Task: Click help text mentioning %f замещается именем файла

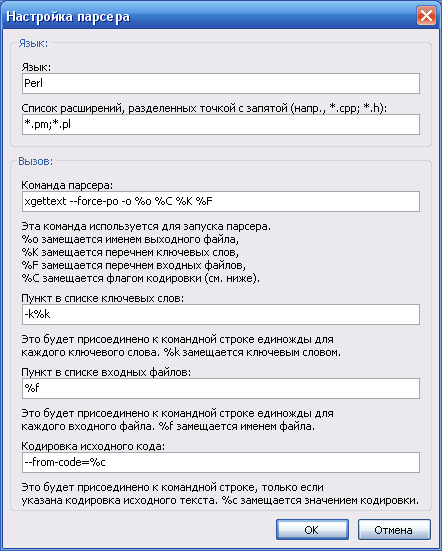Action: point(168,426)
